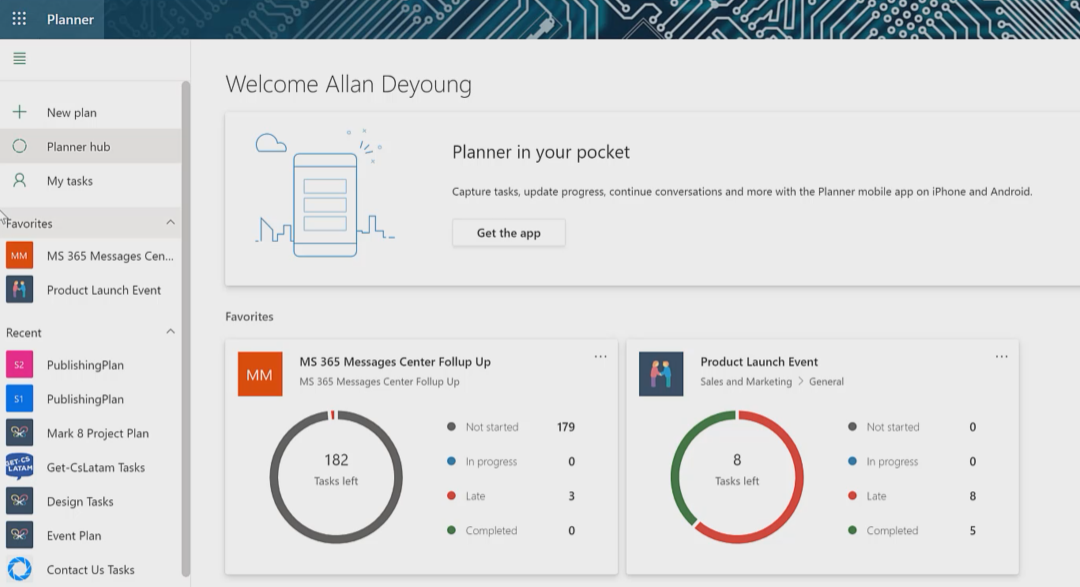Click the Late 3 row on MS 365 card

[x=510, y=496]
